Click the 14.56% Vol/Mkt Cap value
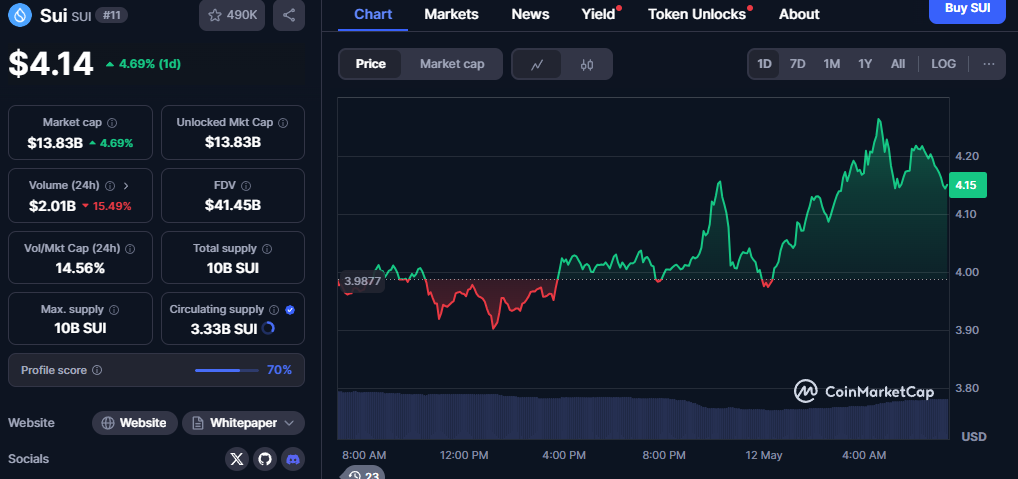Screen dimensions: 1018x479 click(x=80, y=268)
